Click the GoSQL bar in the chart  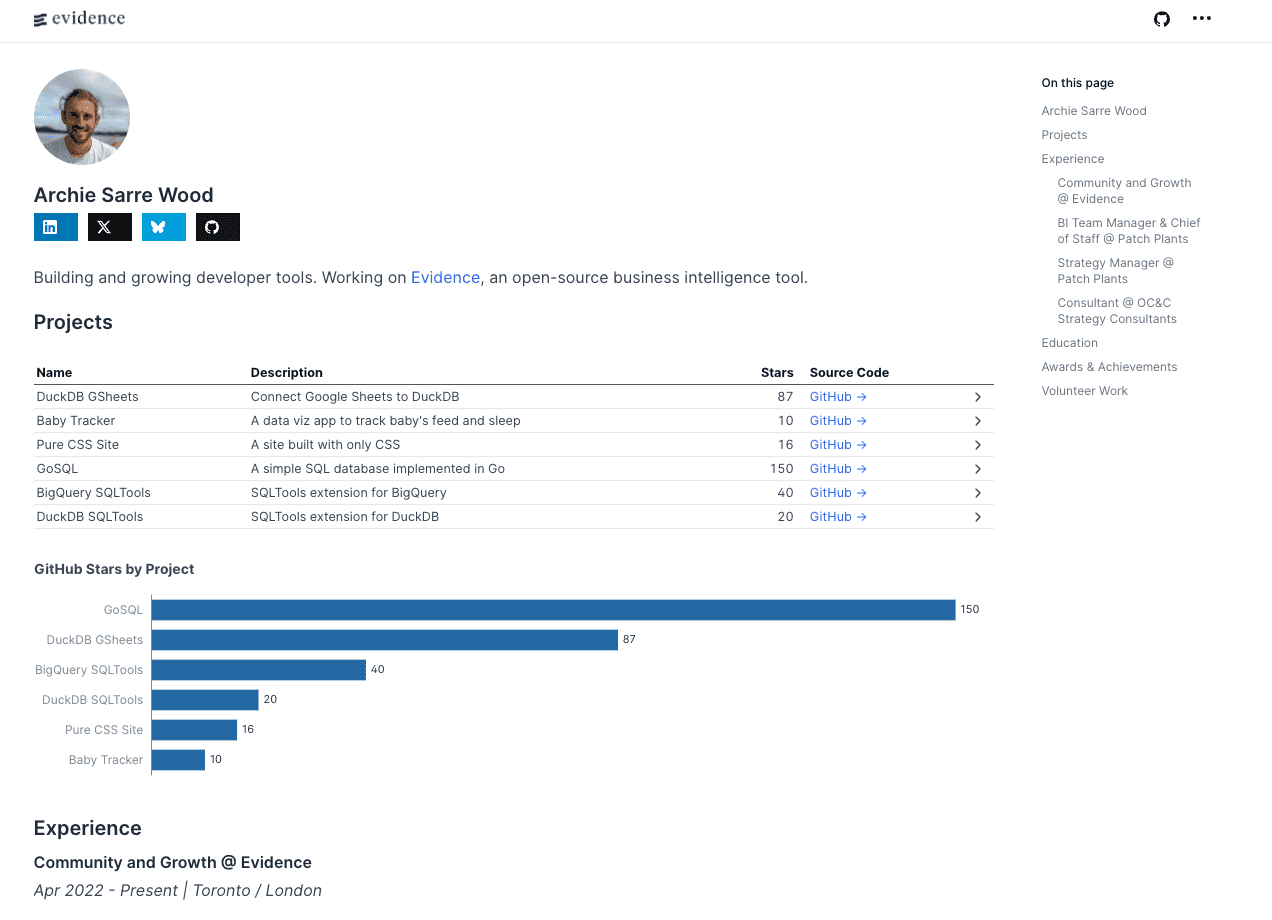pos(553,610)
